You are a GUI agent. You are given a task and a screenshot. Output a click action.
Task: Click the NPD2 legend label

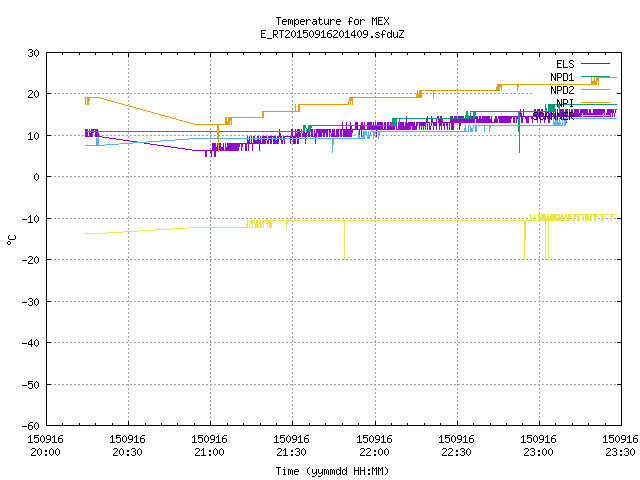click(x=562, y=90)
